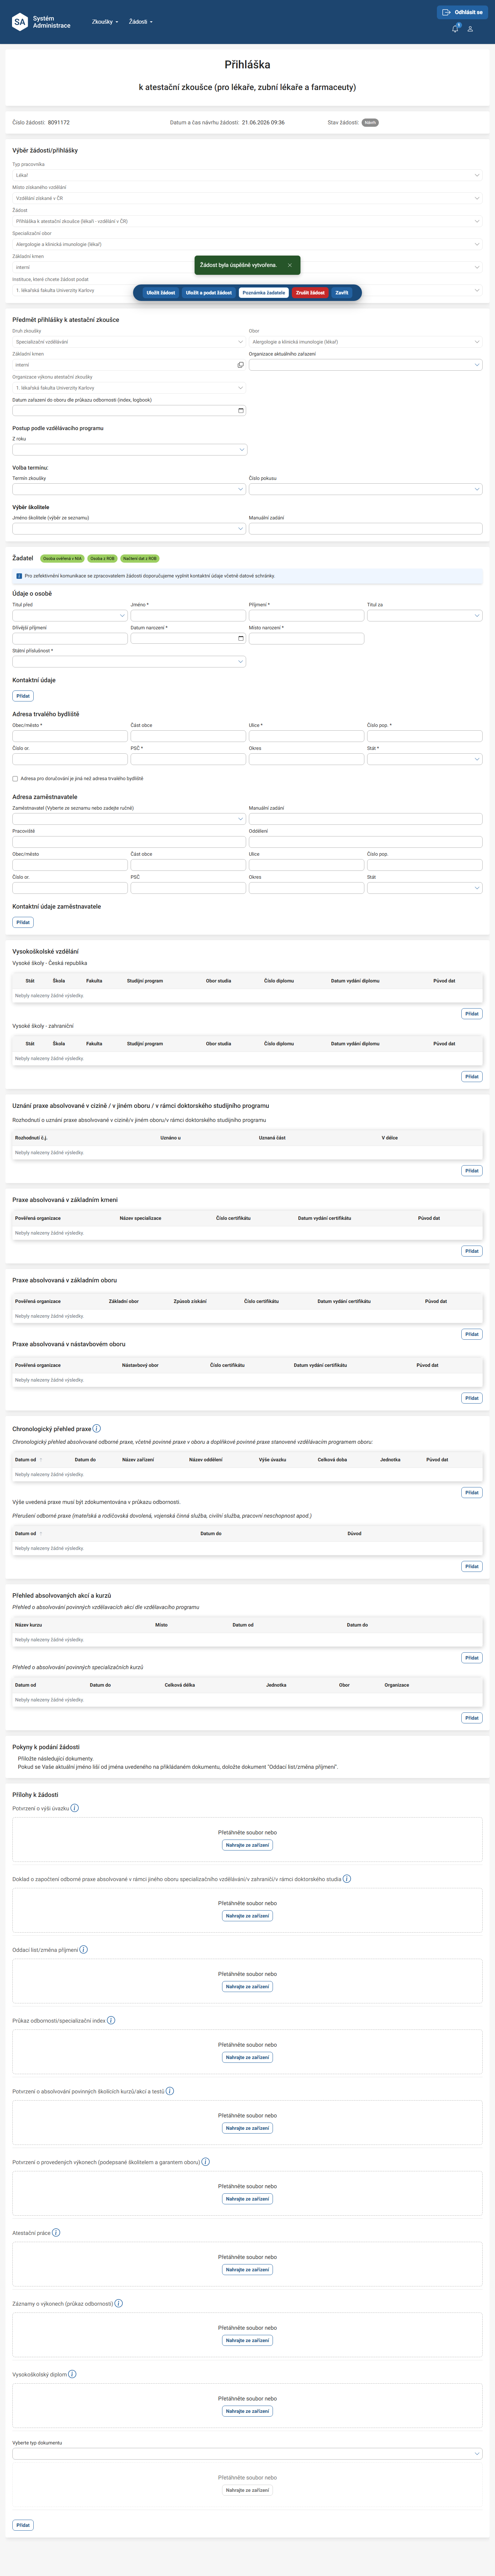The width and height of the screenshot is (495, 2576).
Task: Click the PSČ field under Adresa trvalého bydliště
Action: click(x=188, y=759)
